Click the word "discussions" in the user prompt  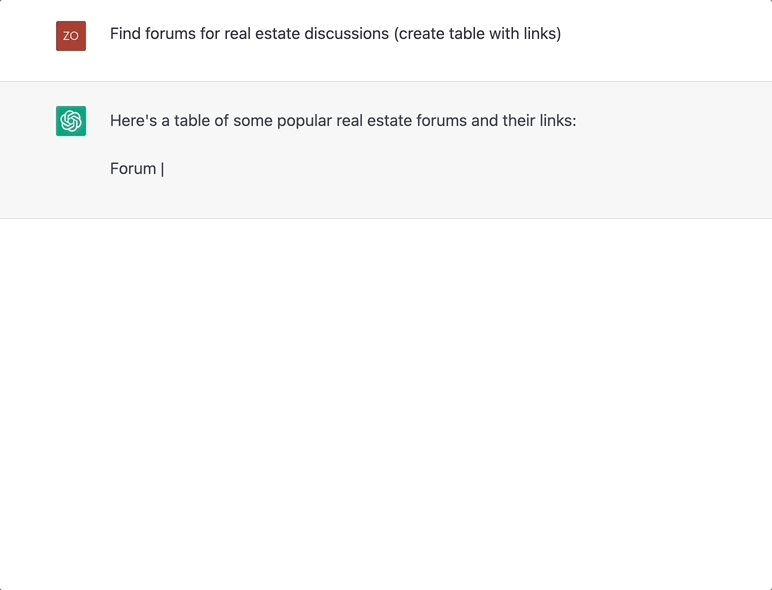point(345,34)
